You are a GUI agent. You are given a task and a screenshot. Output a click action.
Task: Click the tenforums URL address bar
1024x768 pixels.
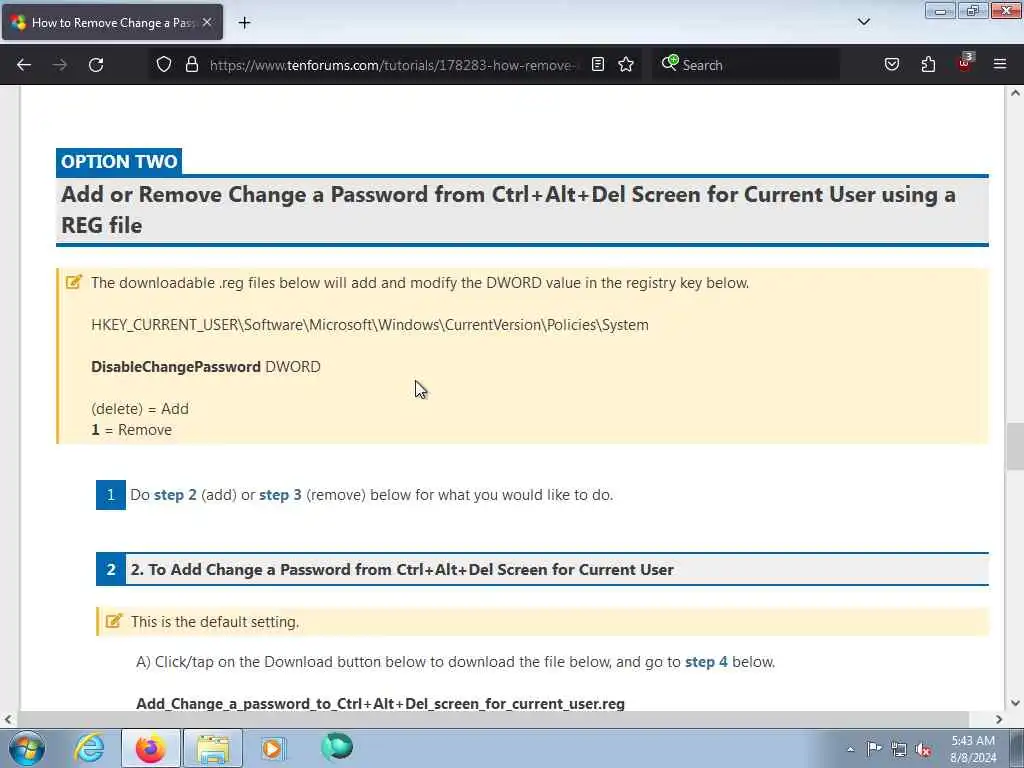click(392, 65)
